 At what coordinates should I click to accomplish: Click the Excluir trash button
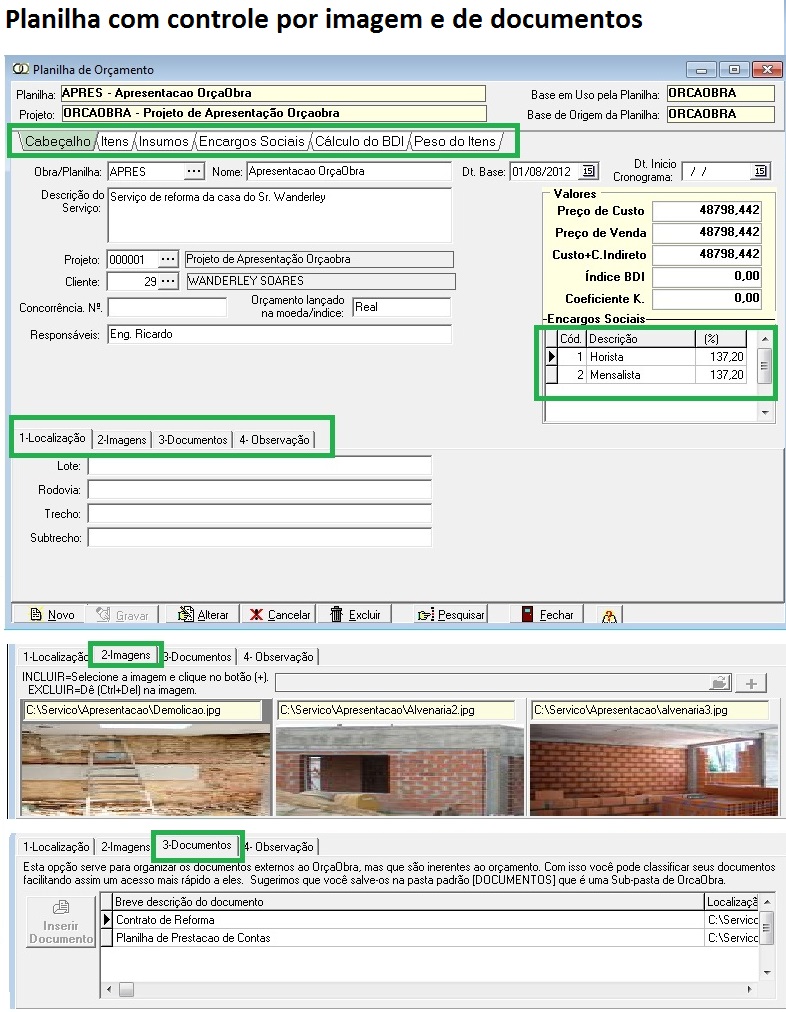355,615
